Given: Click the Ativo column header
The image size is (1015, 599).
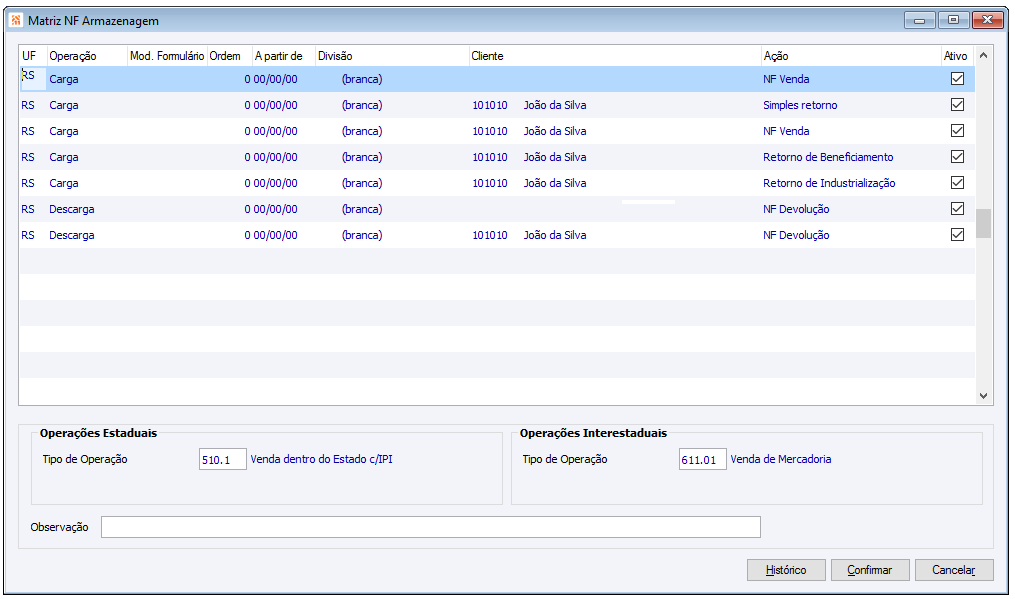Looking at the screenshot, I should pos(957,56).
